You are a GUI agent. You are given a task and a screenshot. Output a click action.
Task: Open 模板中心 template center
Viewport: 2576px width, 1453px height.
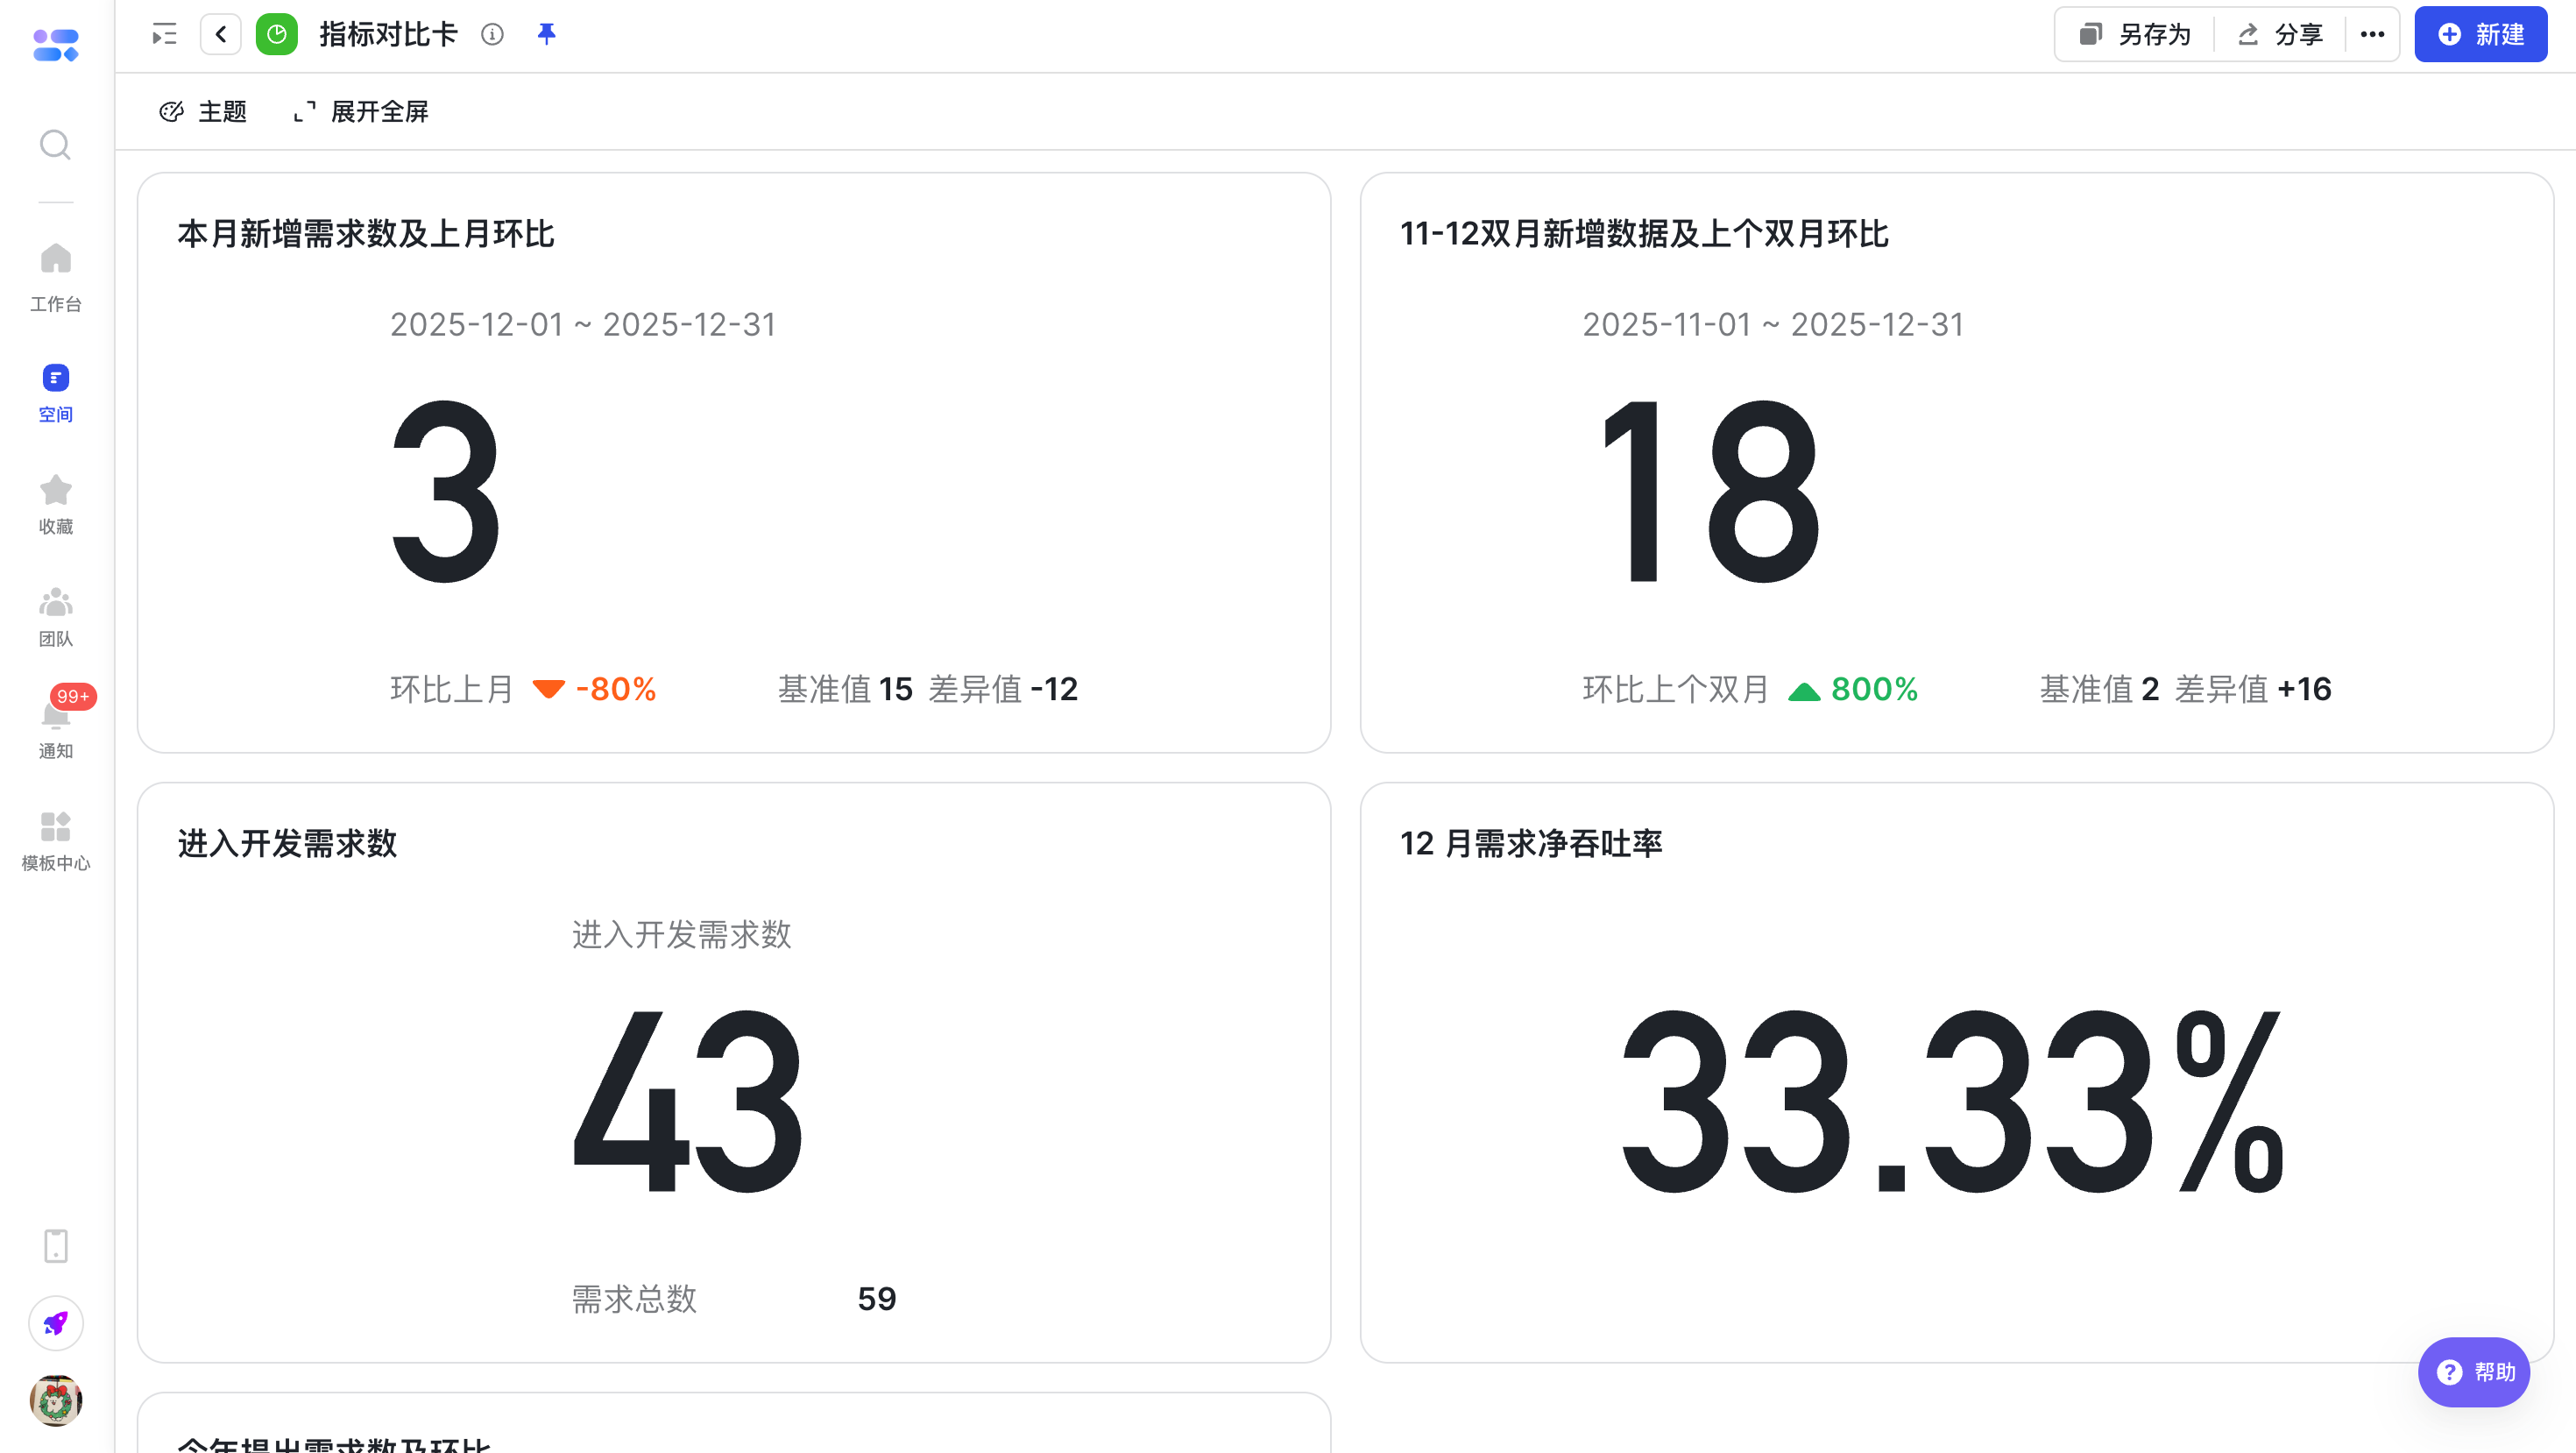pyautogui.click(x=56, y=841)
